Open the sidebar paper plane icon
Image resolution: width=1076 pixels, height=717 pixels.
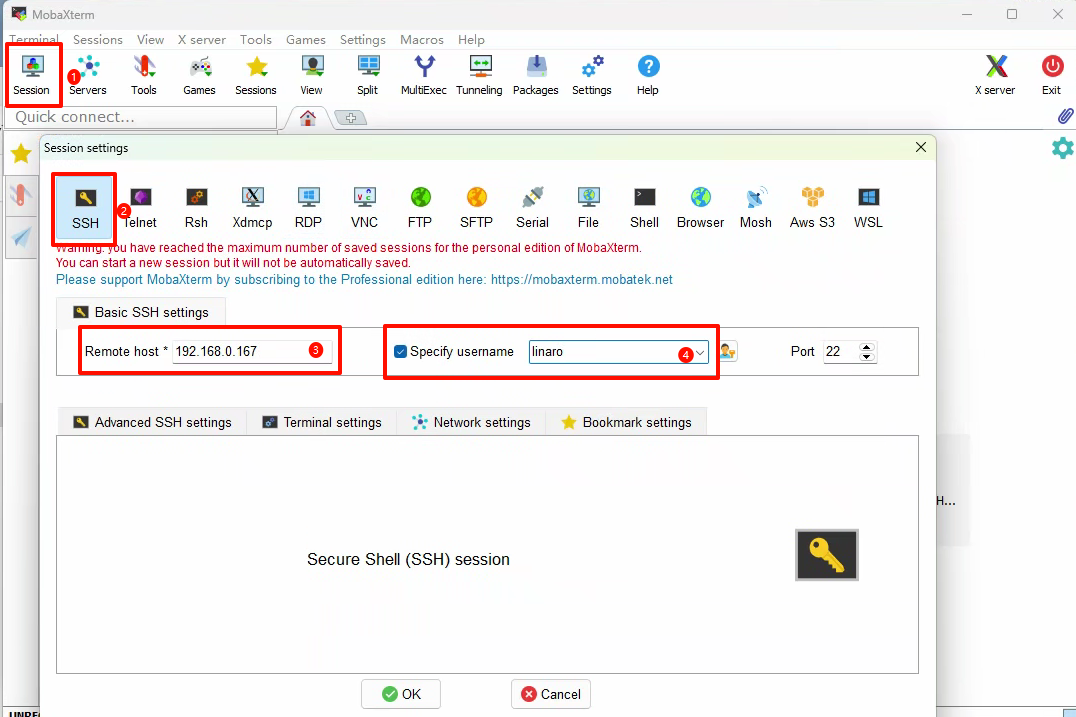(22, 237)
